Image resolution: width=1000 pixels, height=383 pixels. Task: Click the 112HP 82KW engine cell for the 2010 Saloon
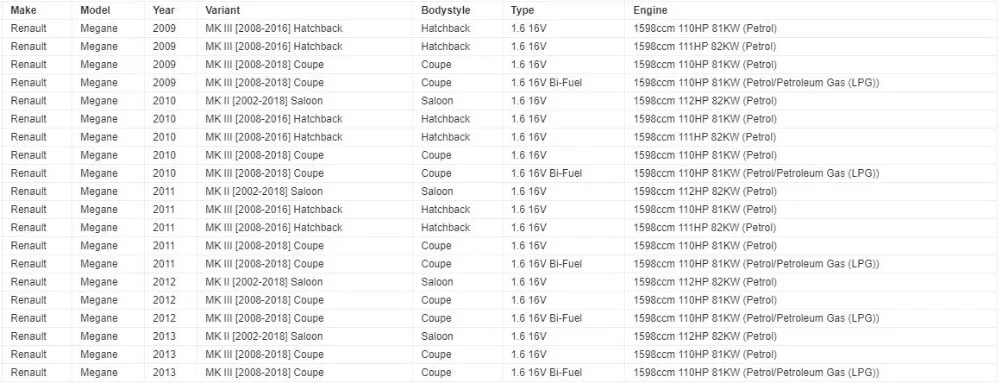tap(705, 101)
